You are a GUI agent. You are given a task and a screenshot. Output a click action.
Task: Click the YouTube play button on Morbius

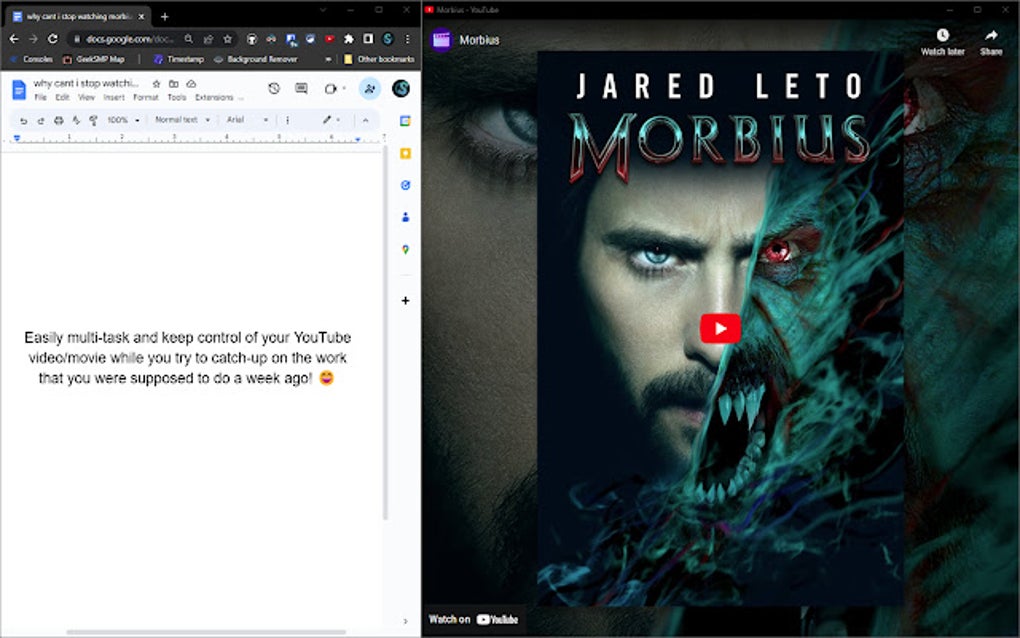pyautogui.click(x=720, y=329)
